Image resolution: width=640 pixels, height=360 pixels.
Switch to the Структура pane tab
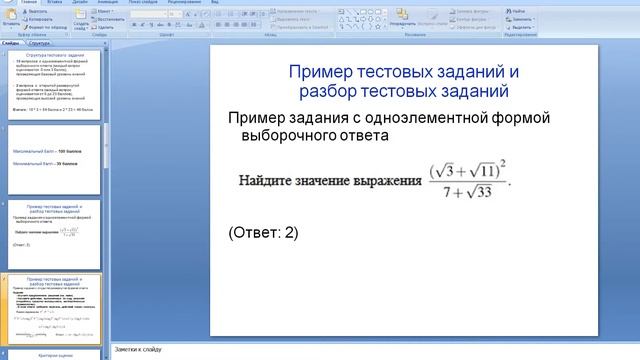click(40, 43)
